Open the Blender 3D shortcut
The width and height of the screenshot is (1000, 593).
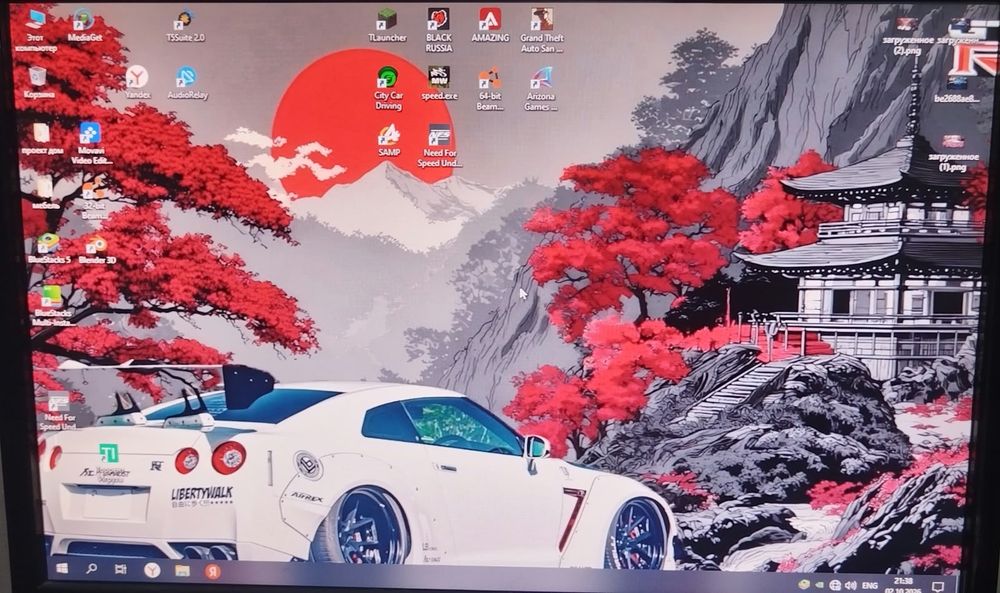click(x=97, y=249)
